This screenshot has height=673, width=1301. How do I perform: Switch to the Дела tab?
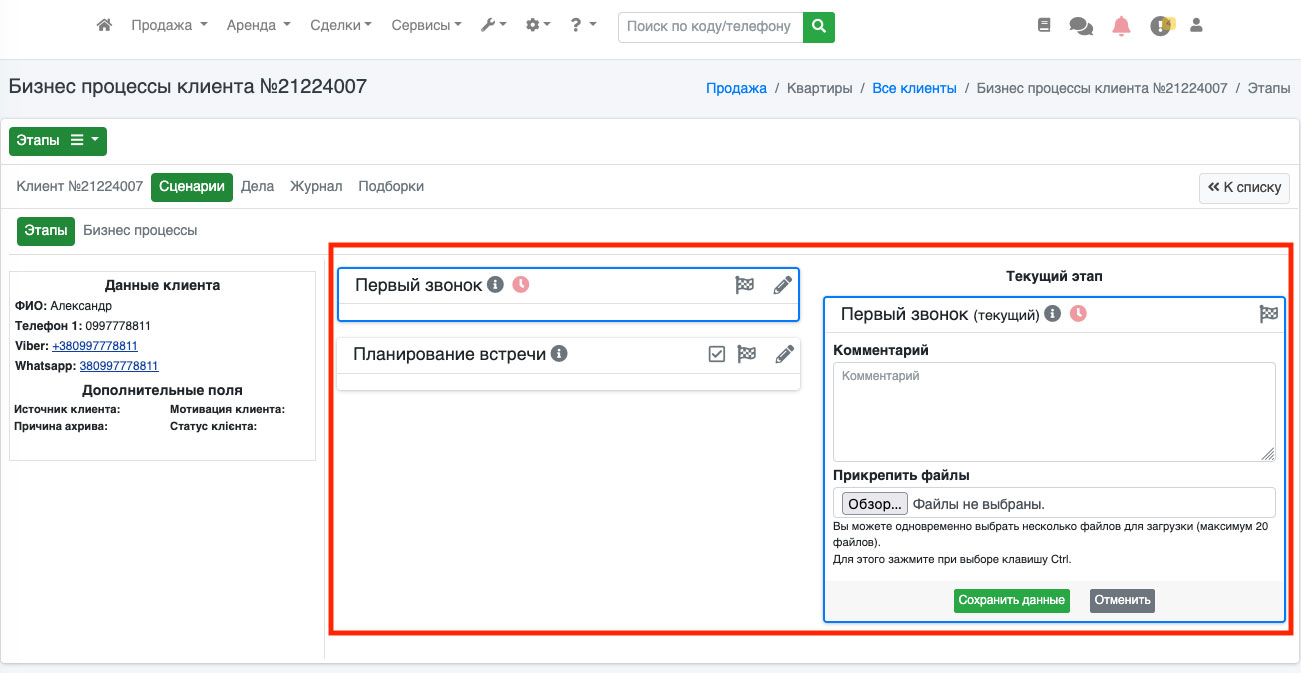click(x=257, y=187)
